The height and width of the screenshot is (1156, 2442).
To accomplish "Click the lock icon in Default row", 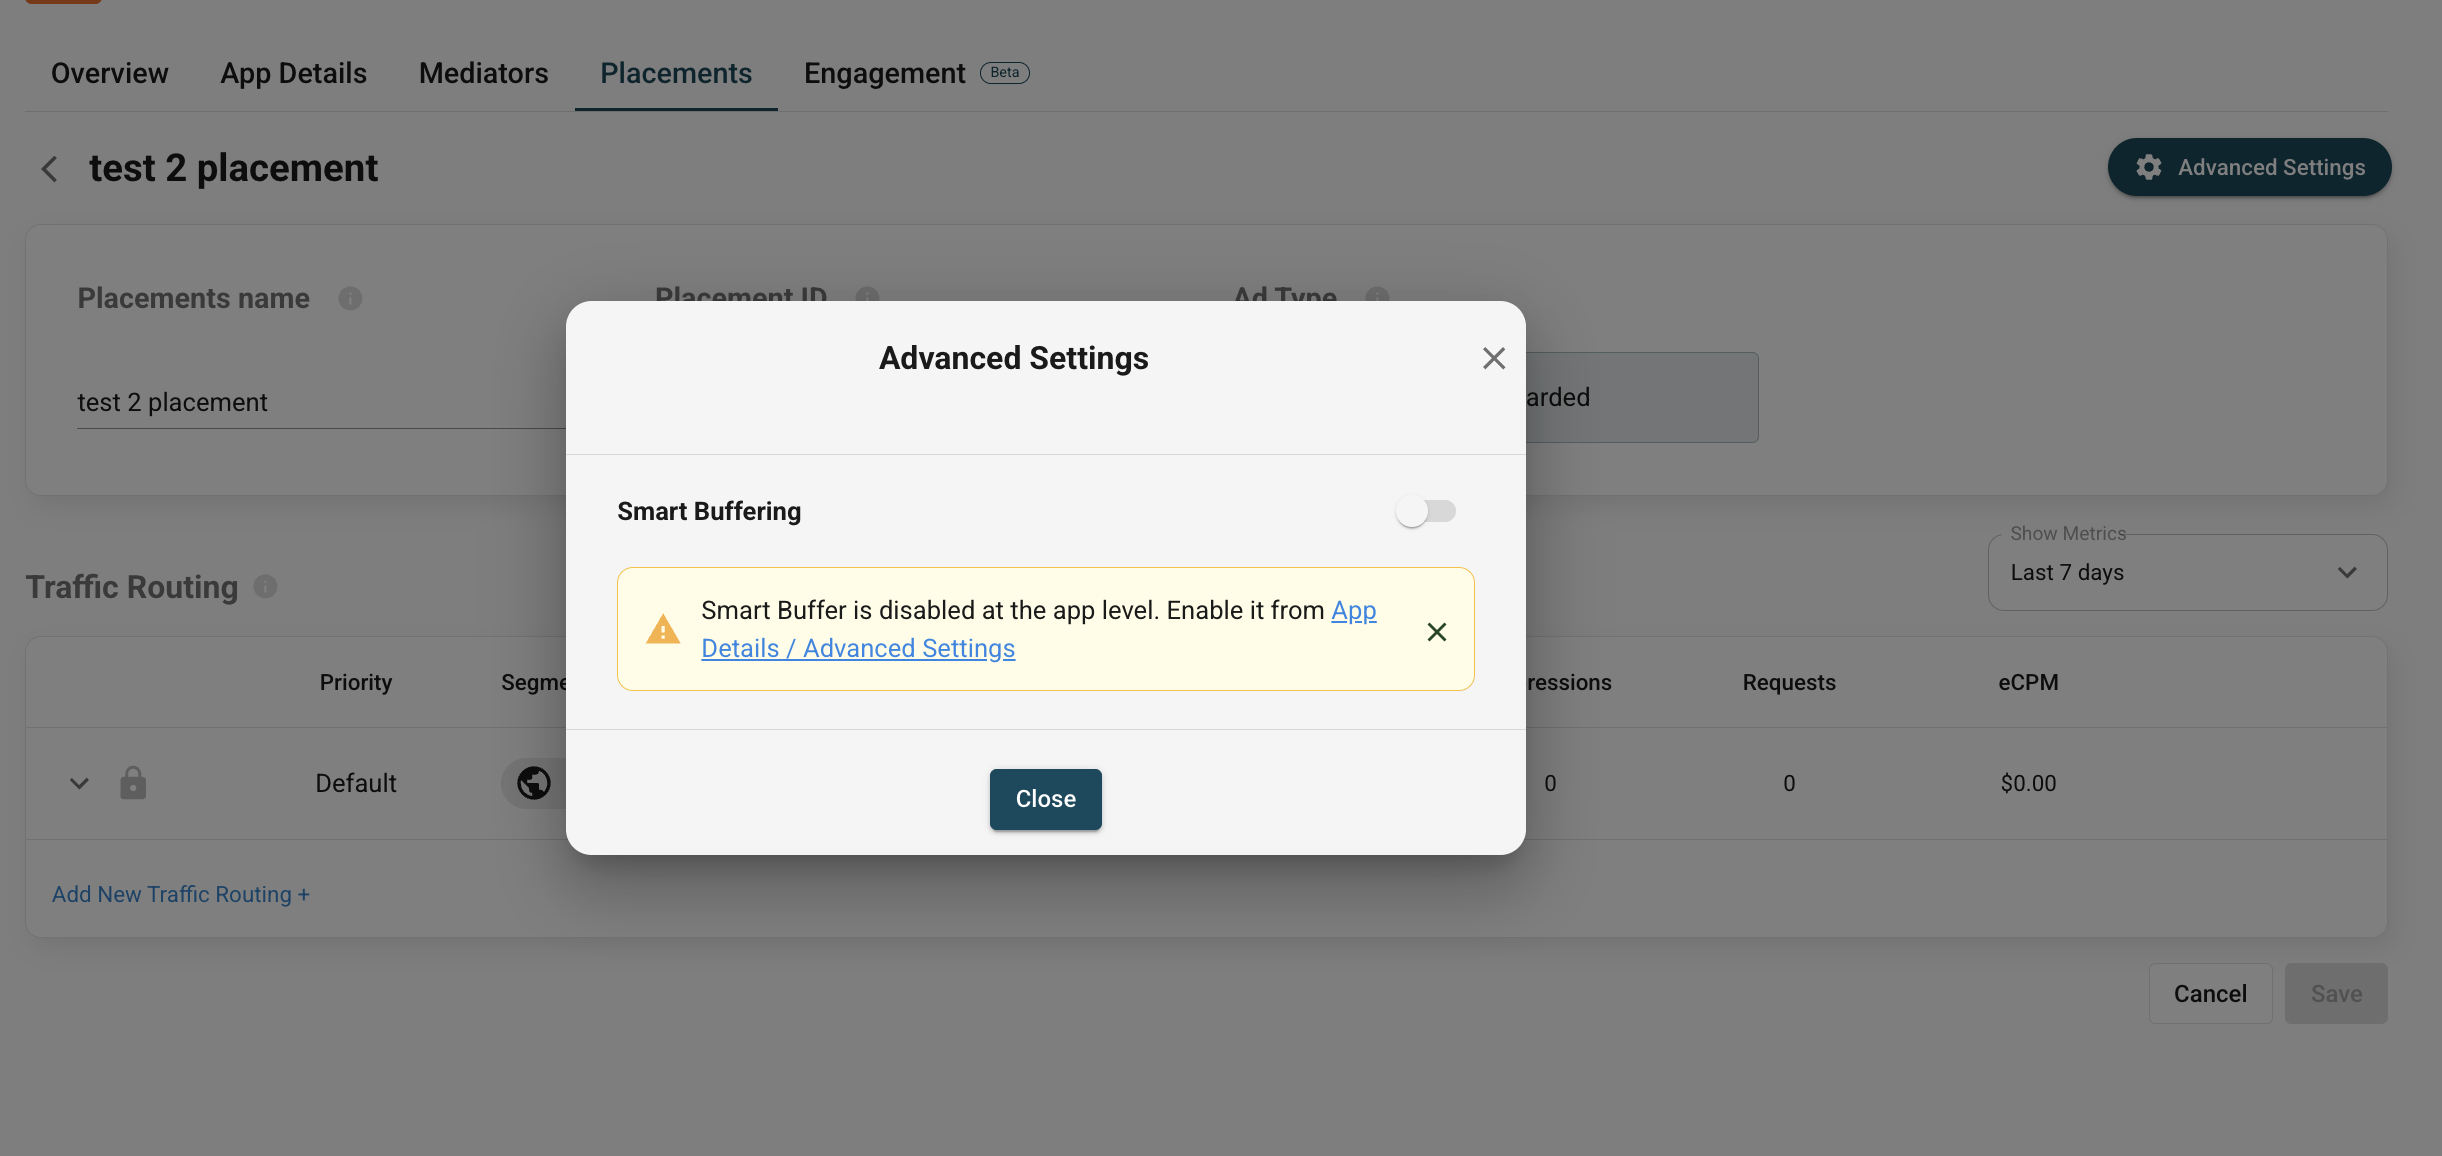I will click(133, 783).
